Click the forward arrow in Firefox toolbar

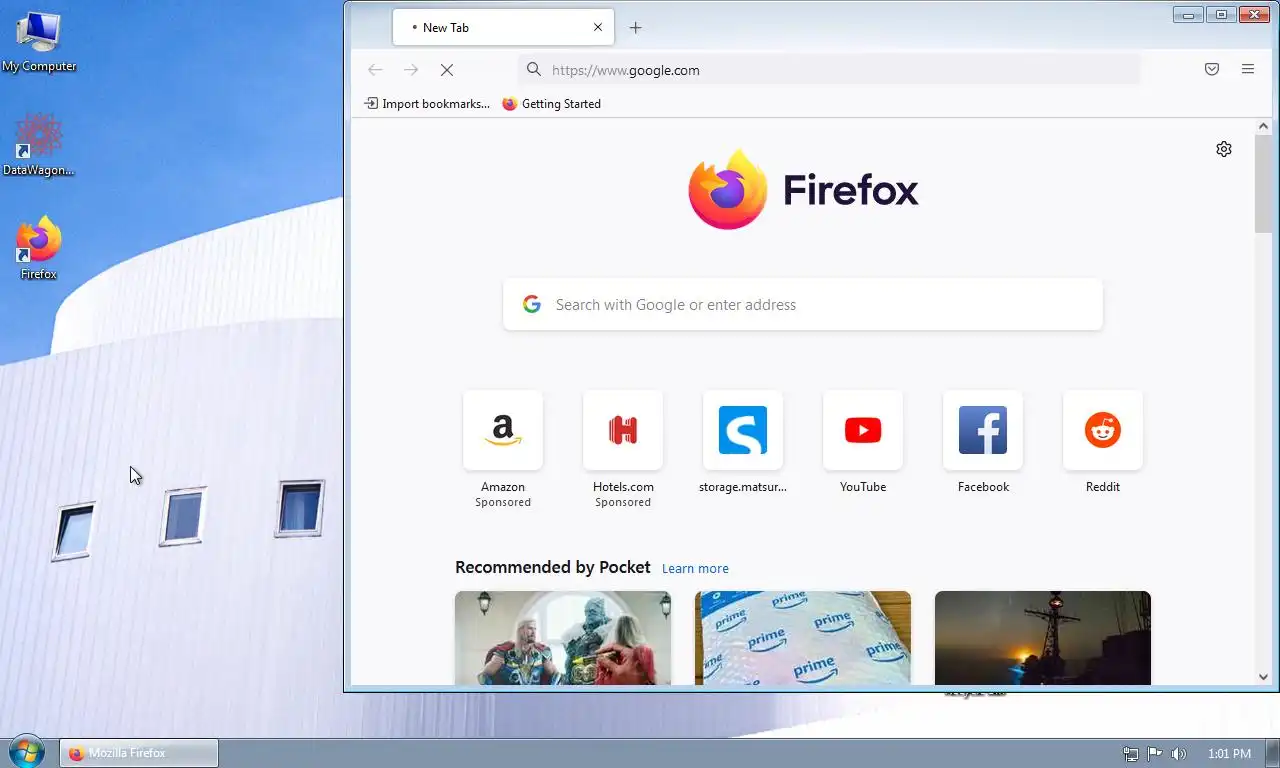click(411, 70)
